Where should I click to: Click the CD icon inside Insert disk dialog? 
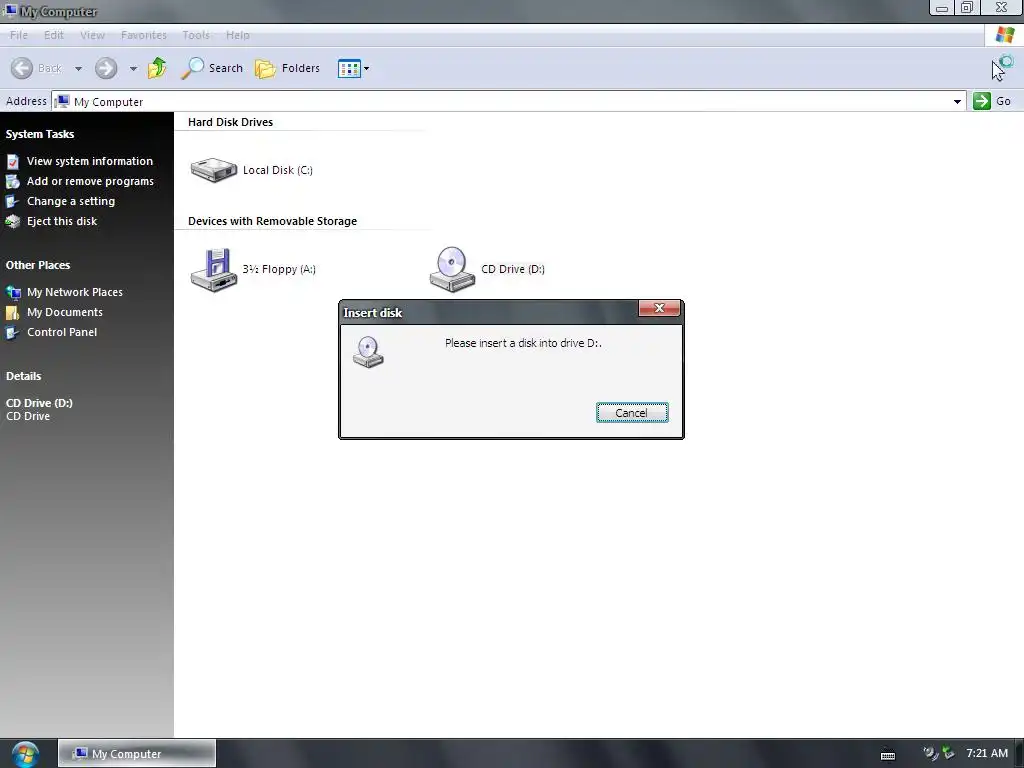[368, 352]
